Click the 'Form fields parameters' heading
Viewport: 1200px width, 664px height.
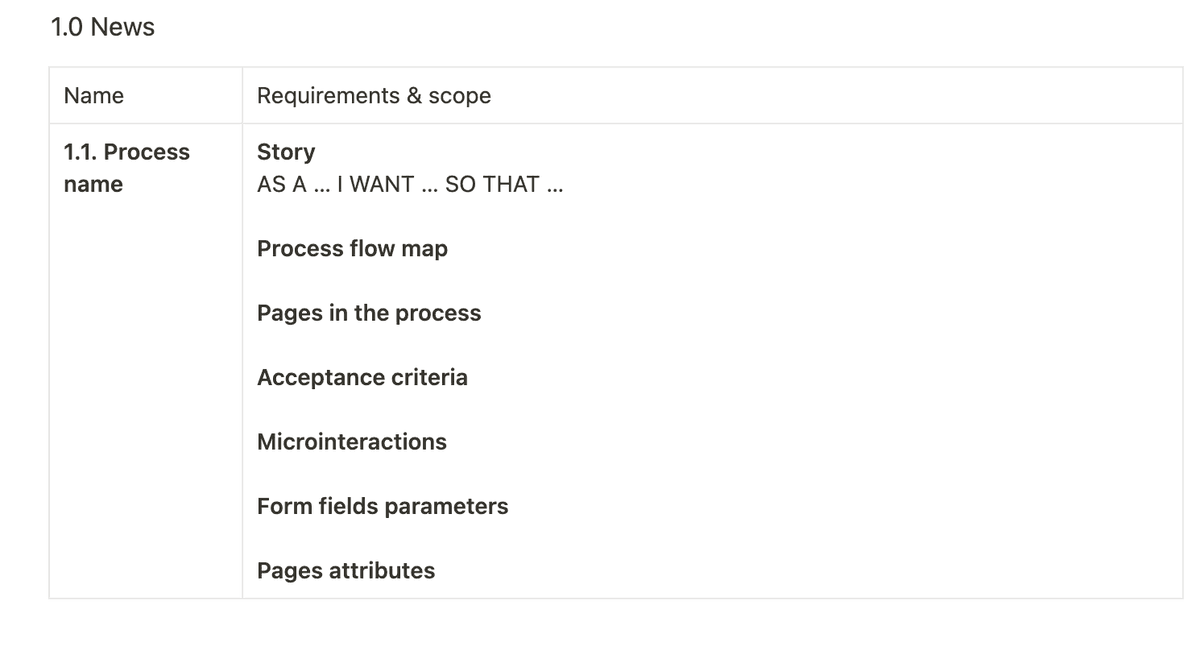click(x=383, y=506)
